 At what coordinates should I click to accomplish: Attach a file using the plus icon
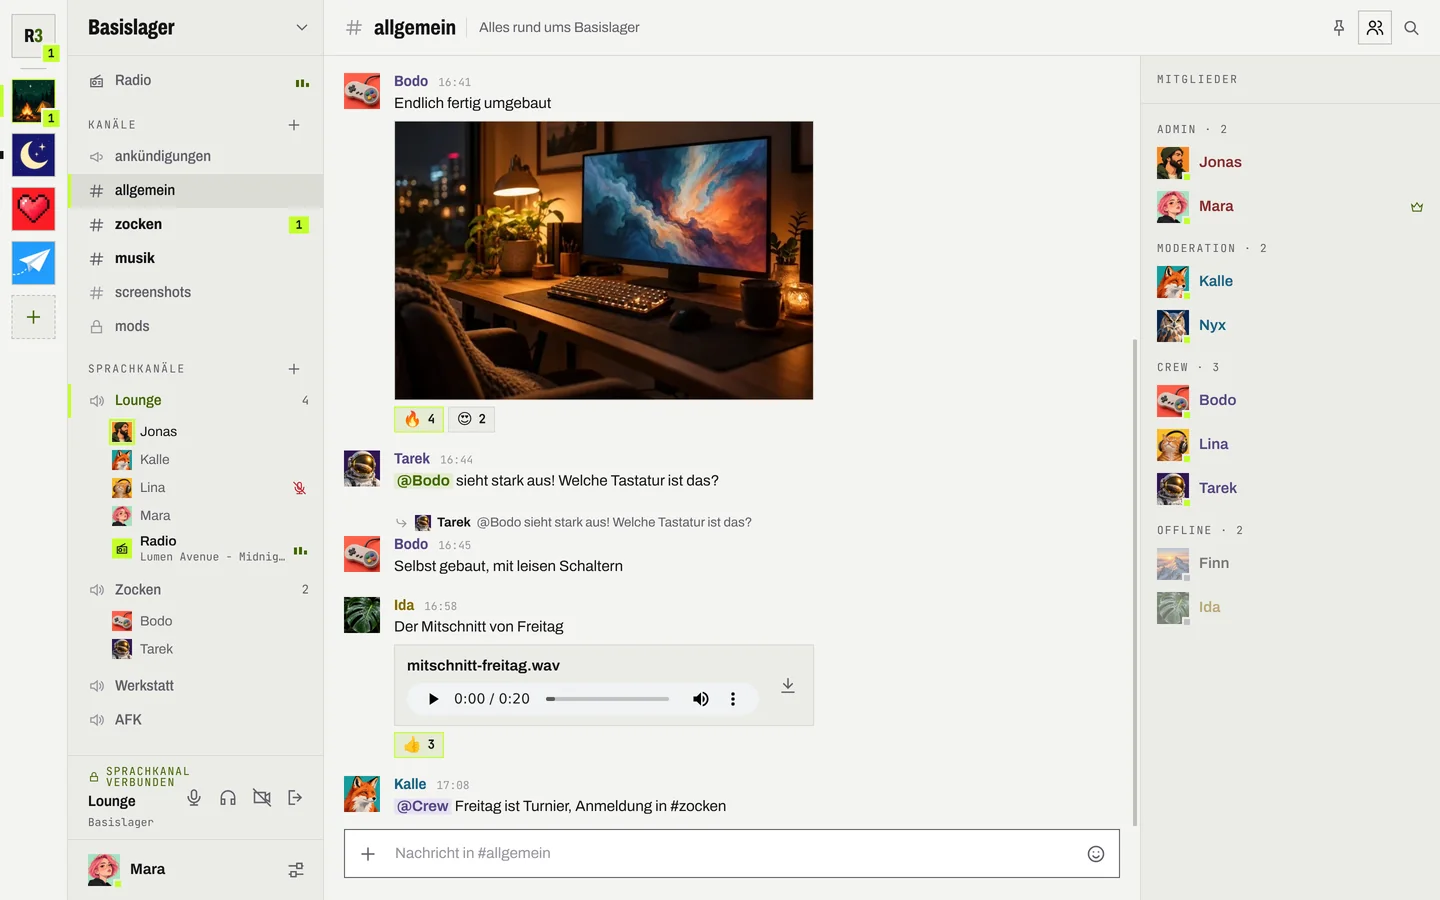point(368,854)
